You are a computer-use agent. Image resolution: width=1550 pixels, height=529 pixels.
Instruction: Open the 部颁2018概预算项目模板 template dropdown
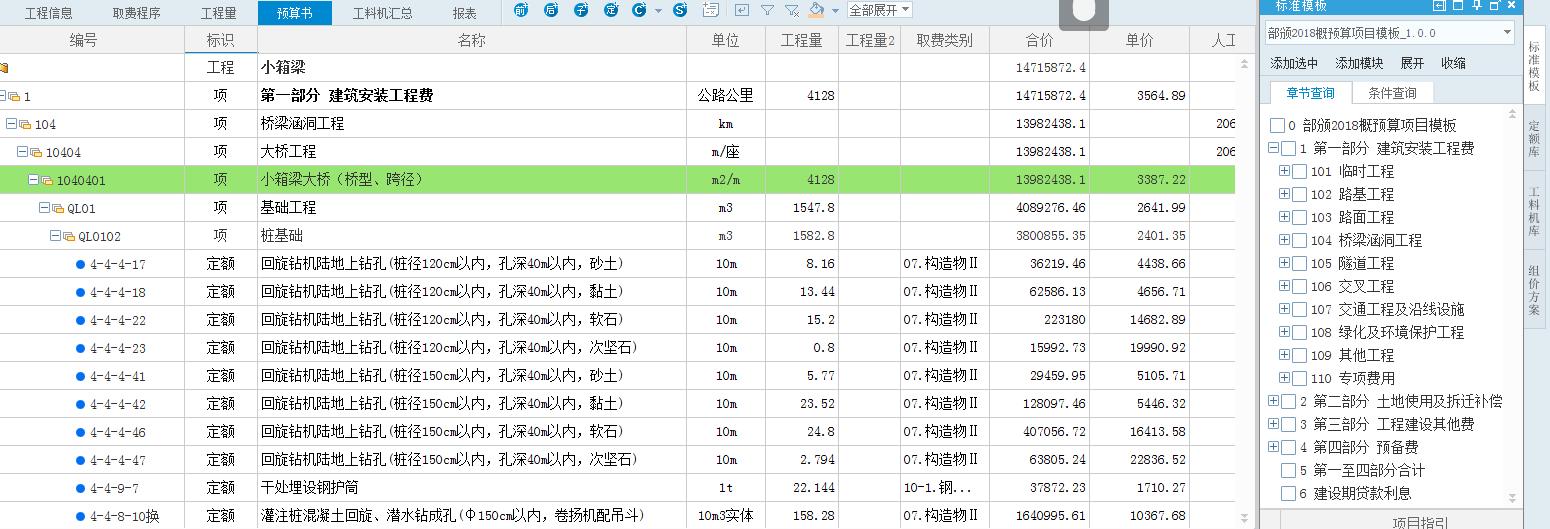point(1507,33)
